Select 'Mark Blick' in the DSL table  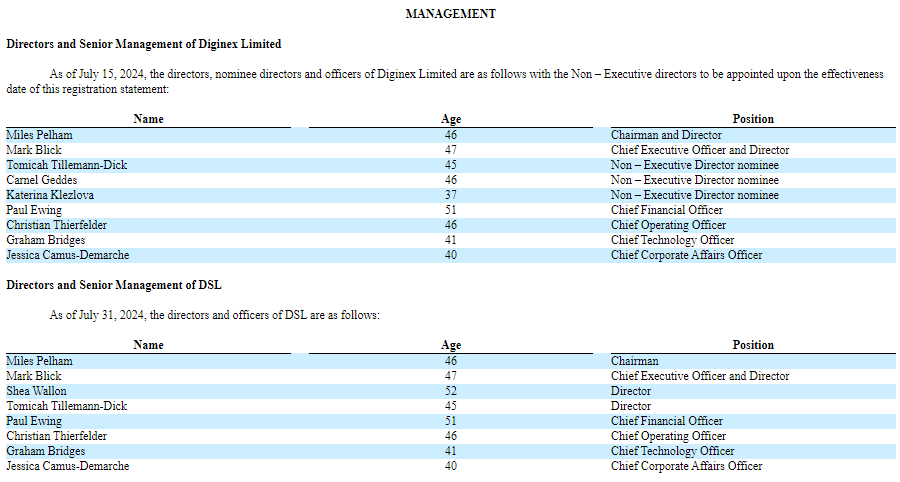[x=34, y=376]
